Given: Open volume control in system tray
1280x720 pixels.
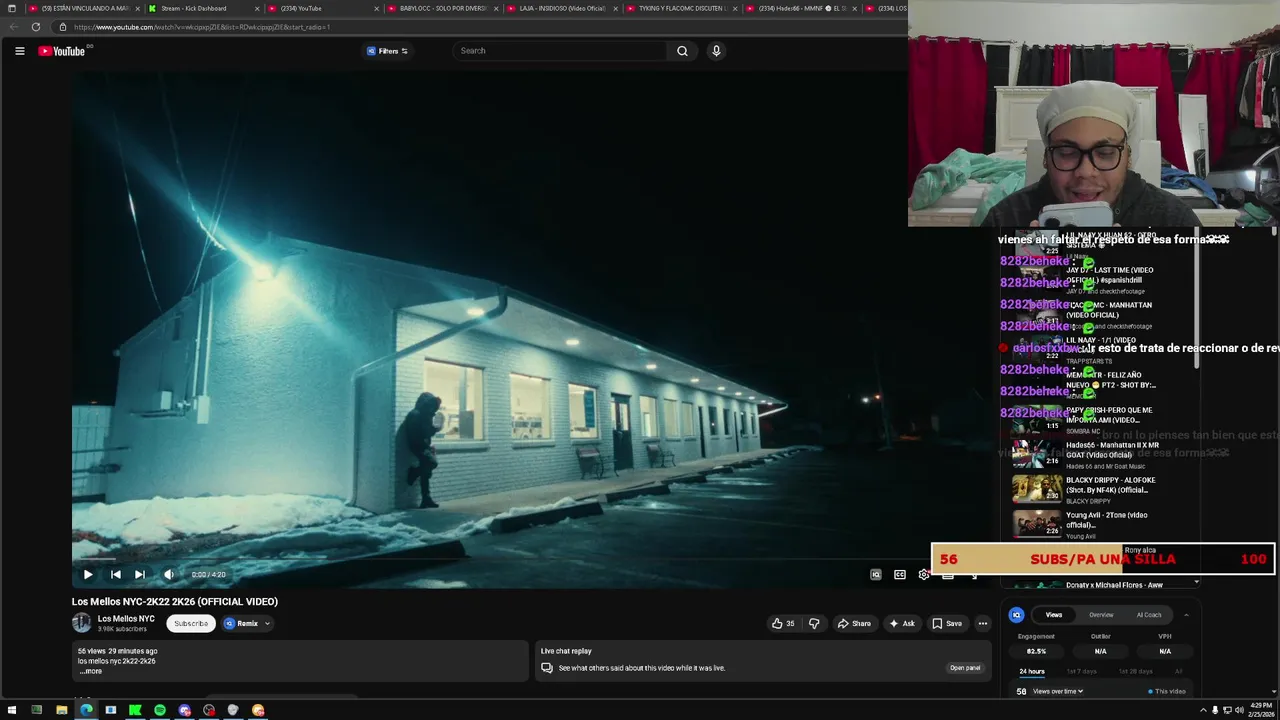Looking at the screenshot, I should coord(1239,710).
